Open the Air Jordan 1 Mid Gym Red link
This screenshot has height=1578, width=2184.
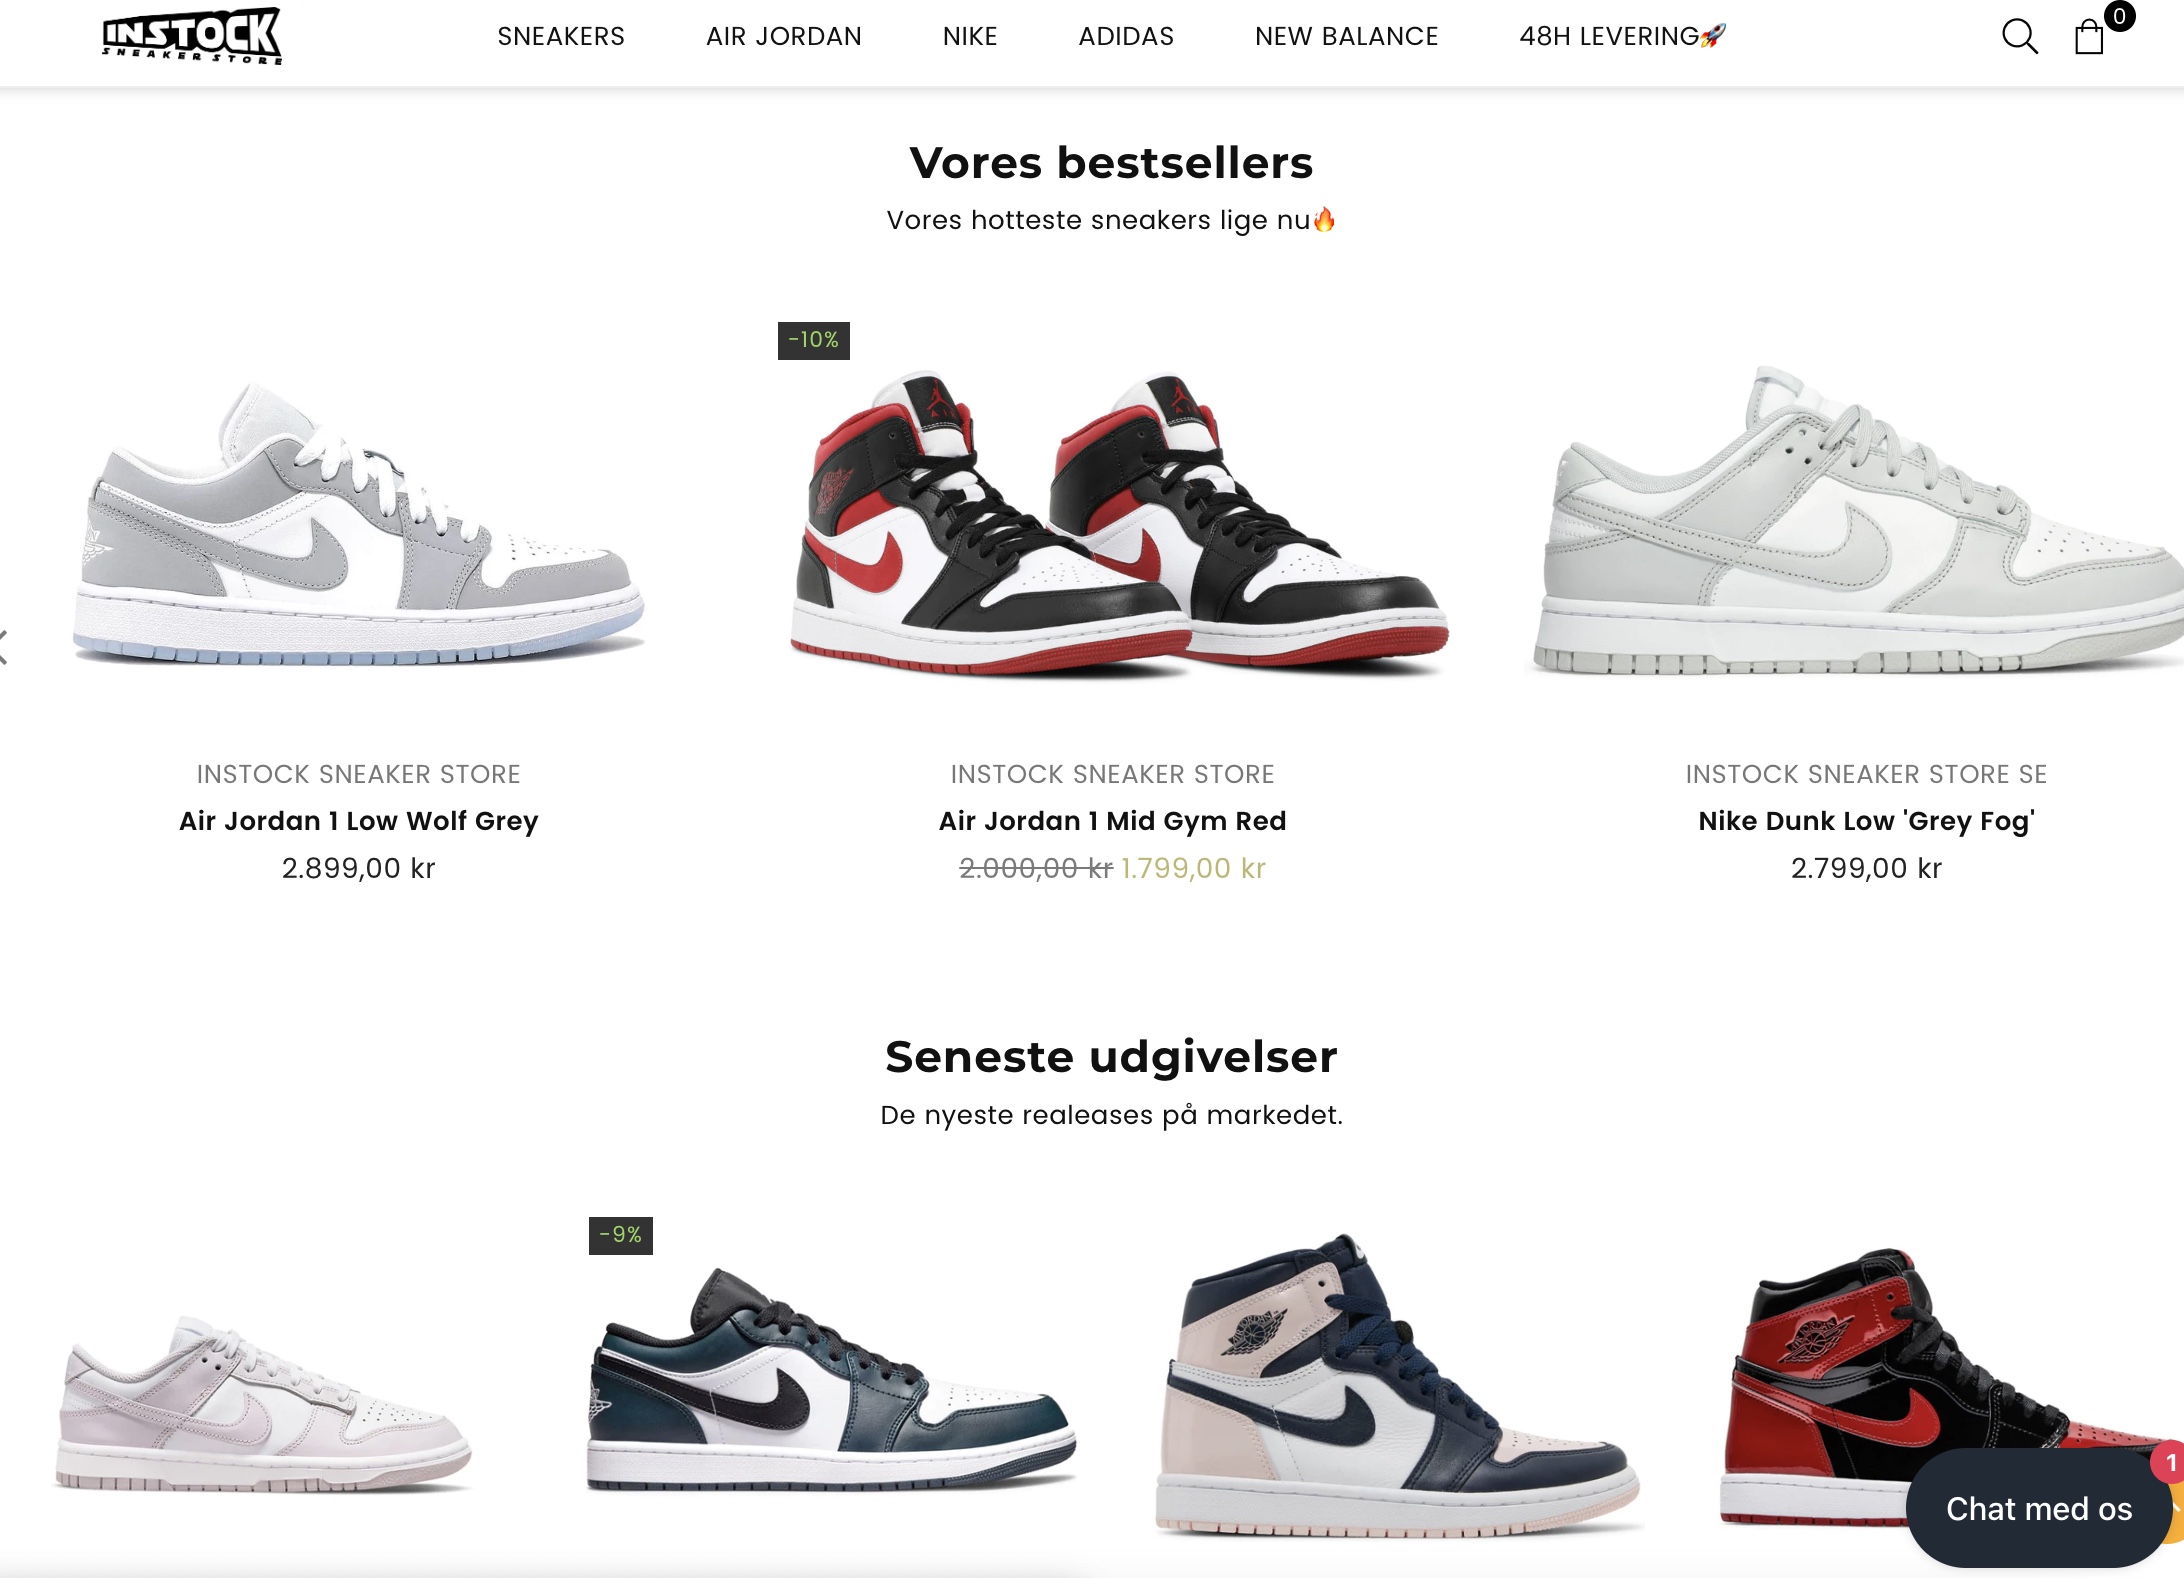pos(1112,821)
